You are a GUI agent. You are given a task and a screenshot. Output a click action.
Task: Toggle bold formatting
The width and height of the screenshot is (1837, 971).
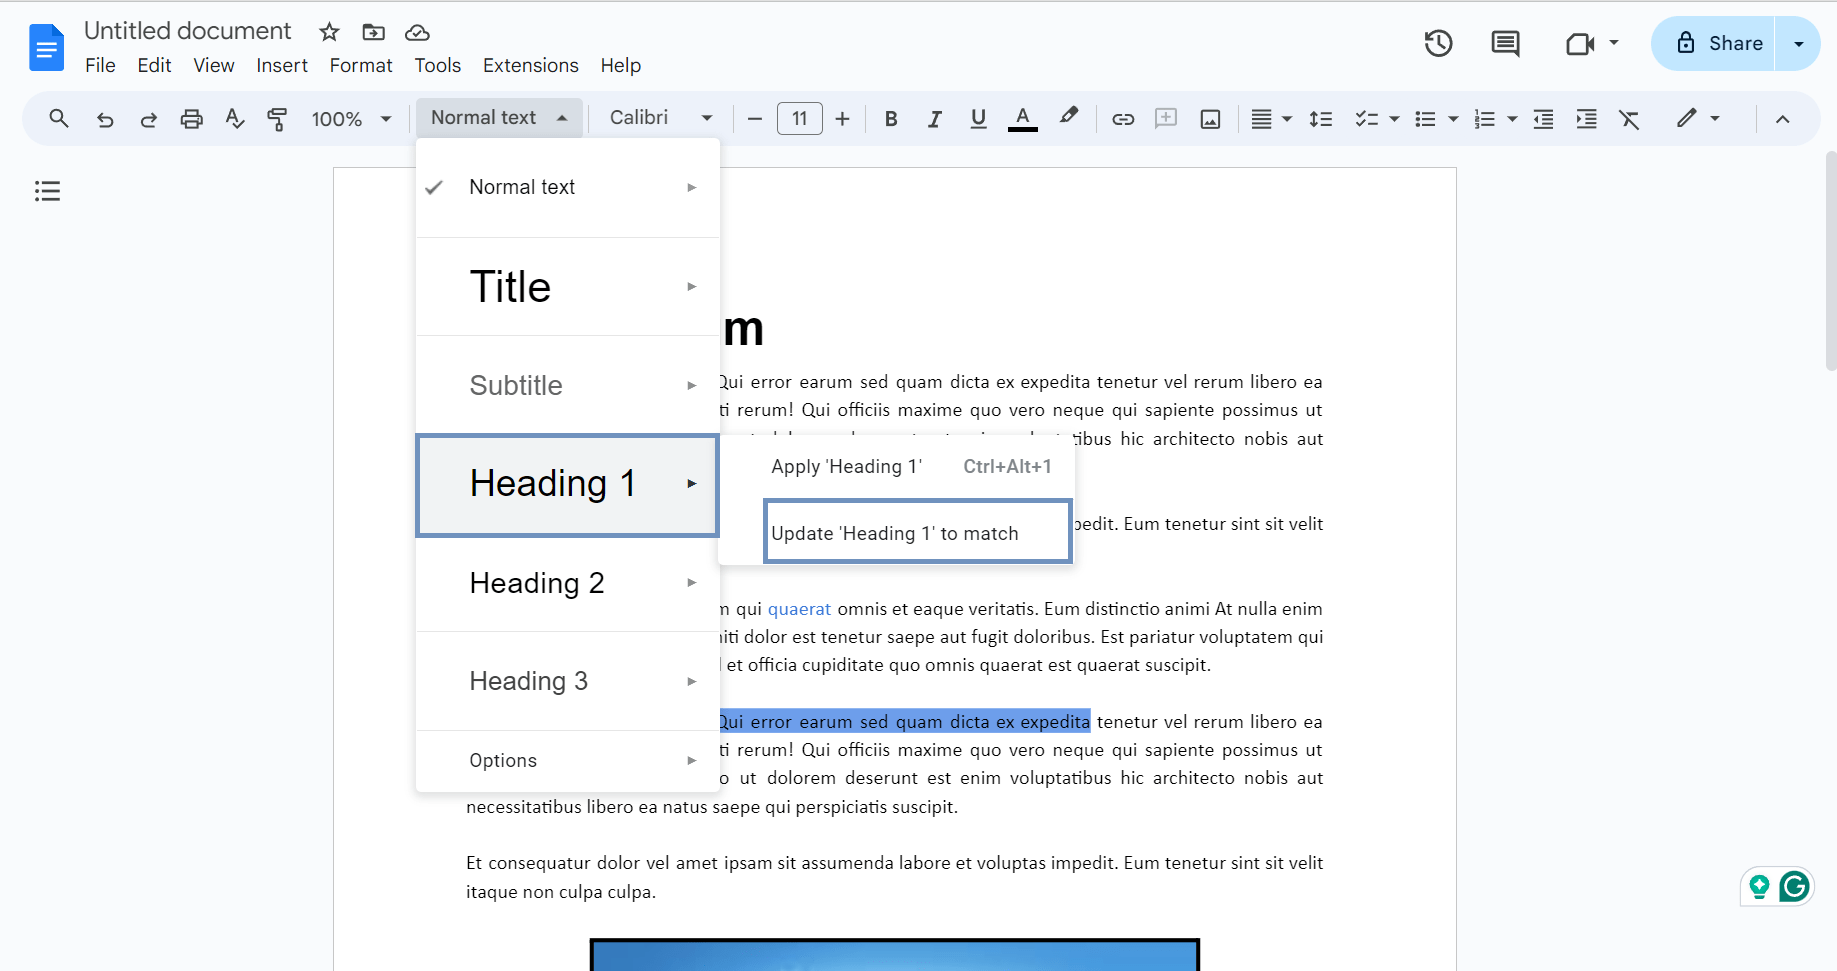pos(890,118)
